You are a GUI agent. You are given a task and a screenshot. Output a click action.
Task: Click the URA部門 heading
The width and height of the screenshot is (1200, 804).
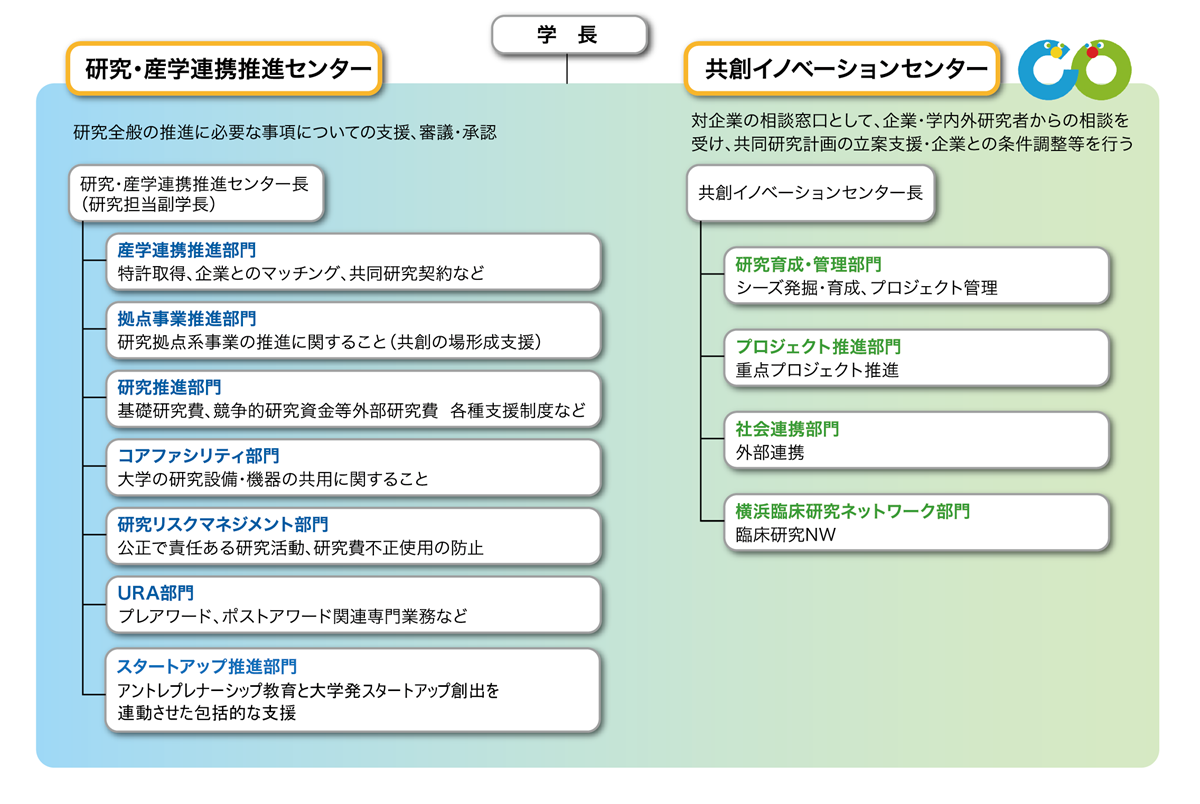coord(155,593)
